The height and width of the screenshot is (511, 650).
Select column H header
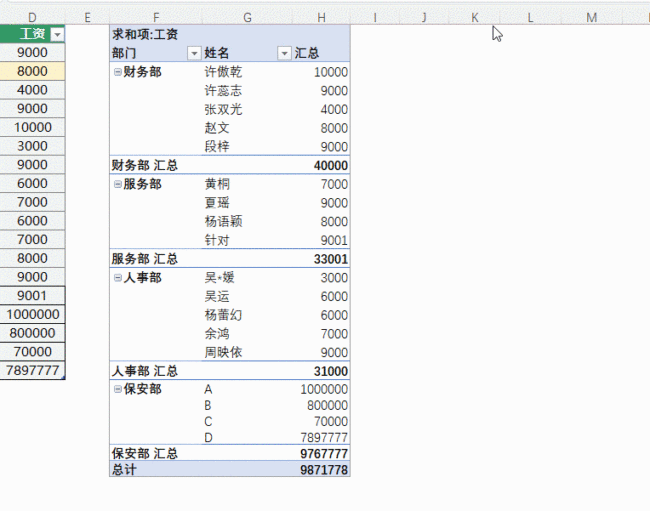320,16
